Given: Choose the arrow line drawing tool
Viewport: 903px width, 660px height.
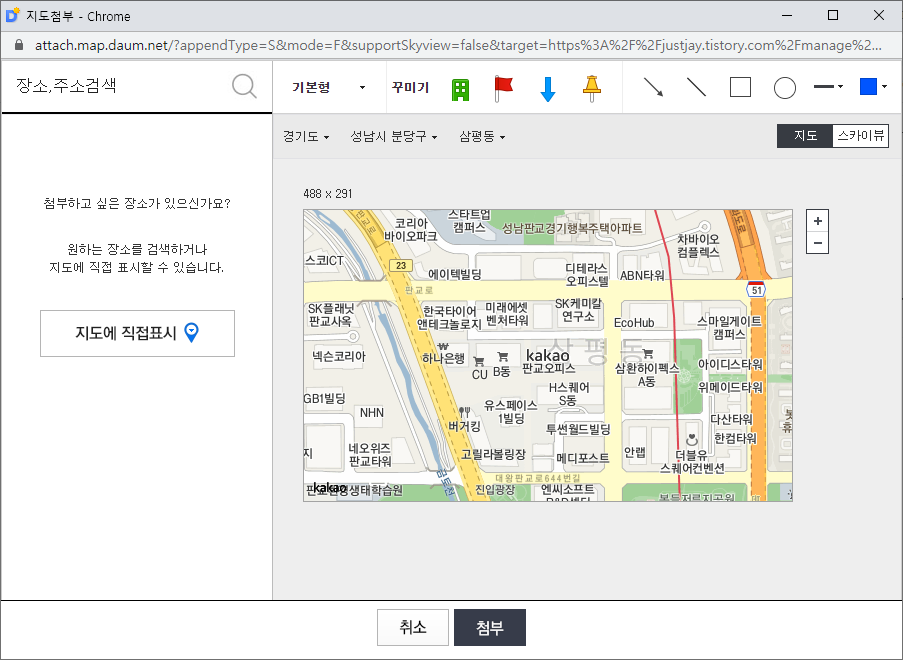Looking at the screenshot, I should (x=653, y=88).
